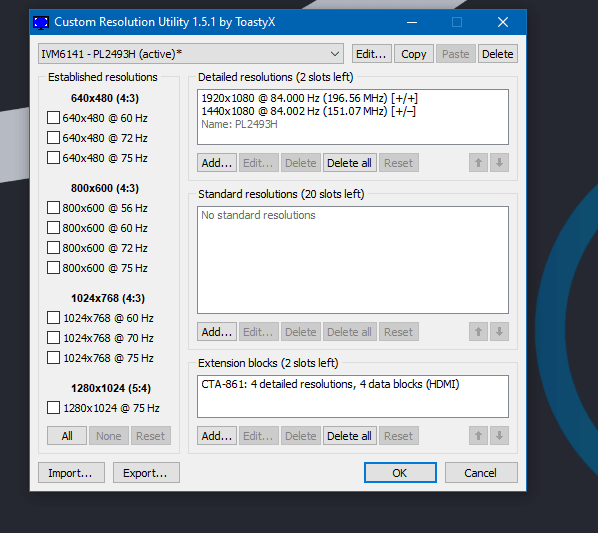This screenshot has height=533, width=598.
Task: Click None under Established resolutions
Action: [x=109, y=435]
